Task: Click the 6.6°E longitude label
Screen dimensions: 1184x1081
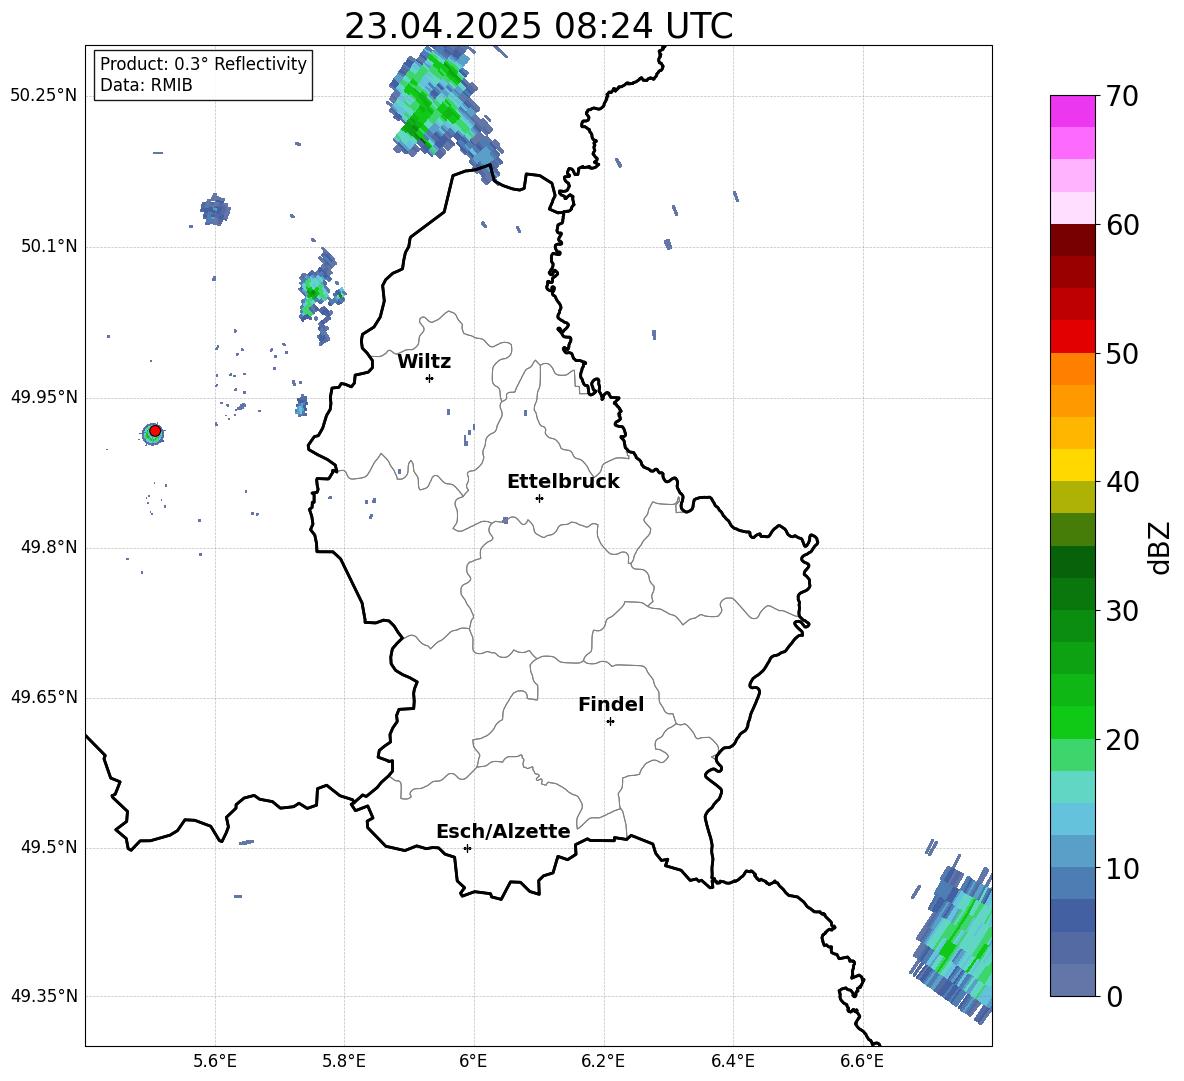Action: [862, 1061]
